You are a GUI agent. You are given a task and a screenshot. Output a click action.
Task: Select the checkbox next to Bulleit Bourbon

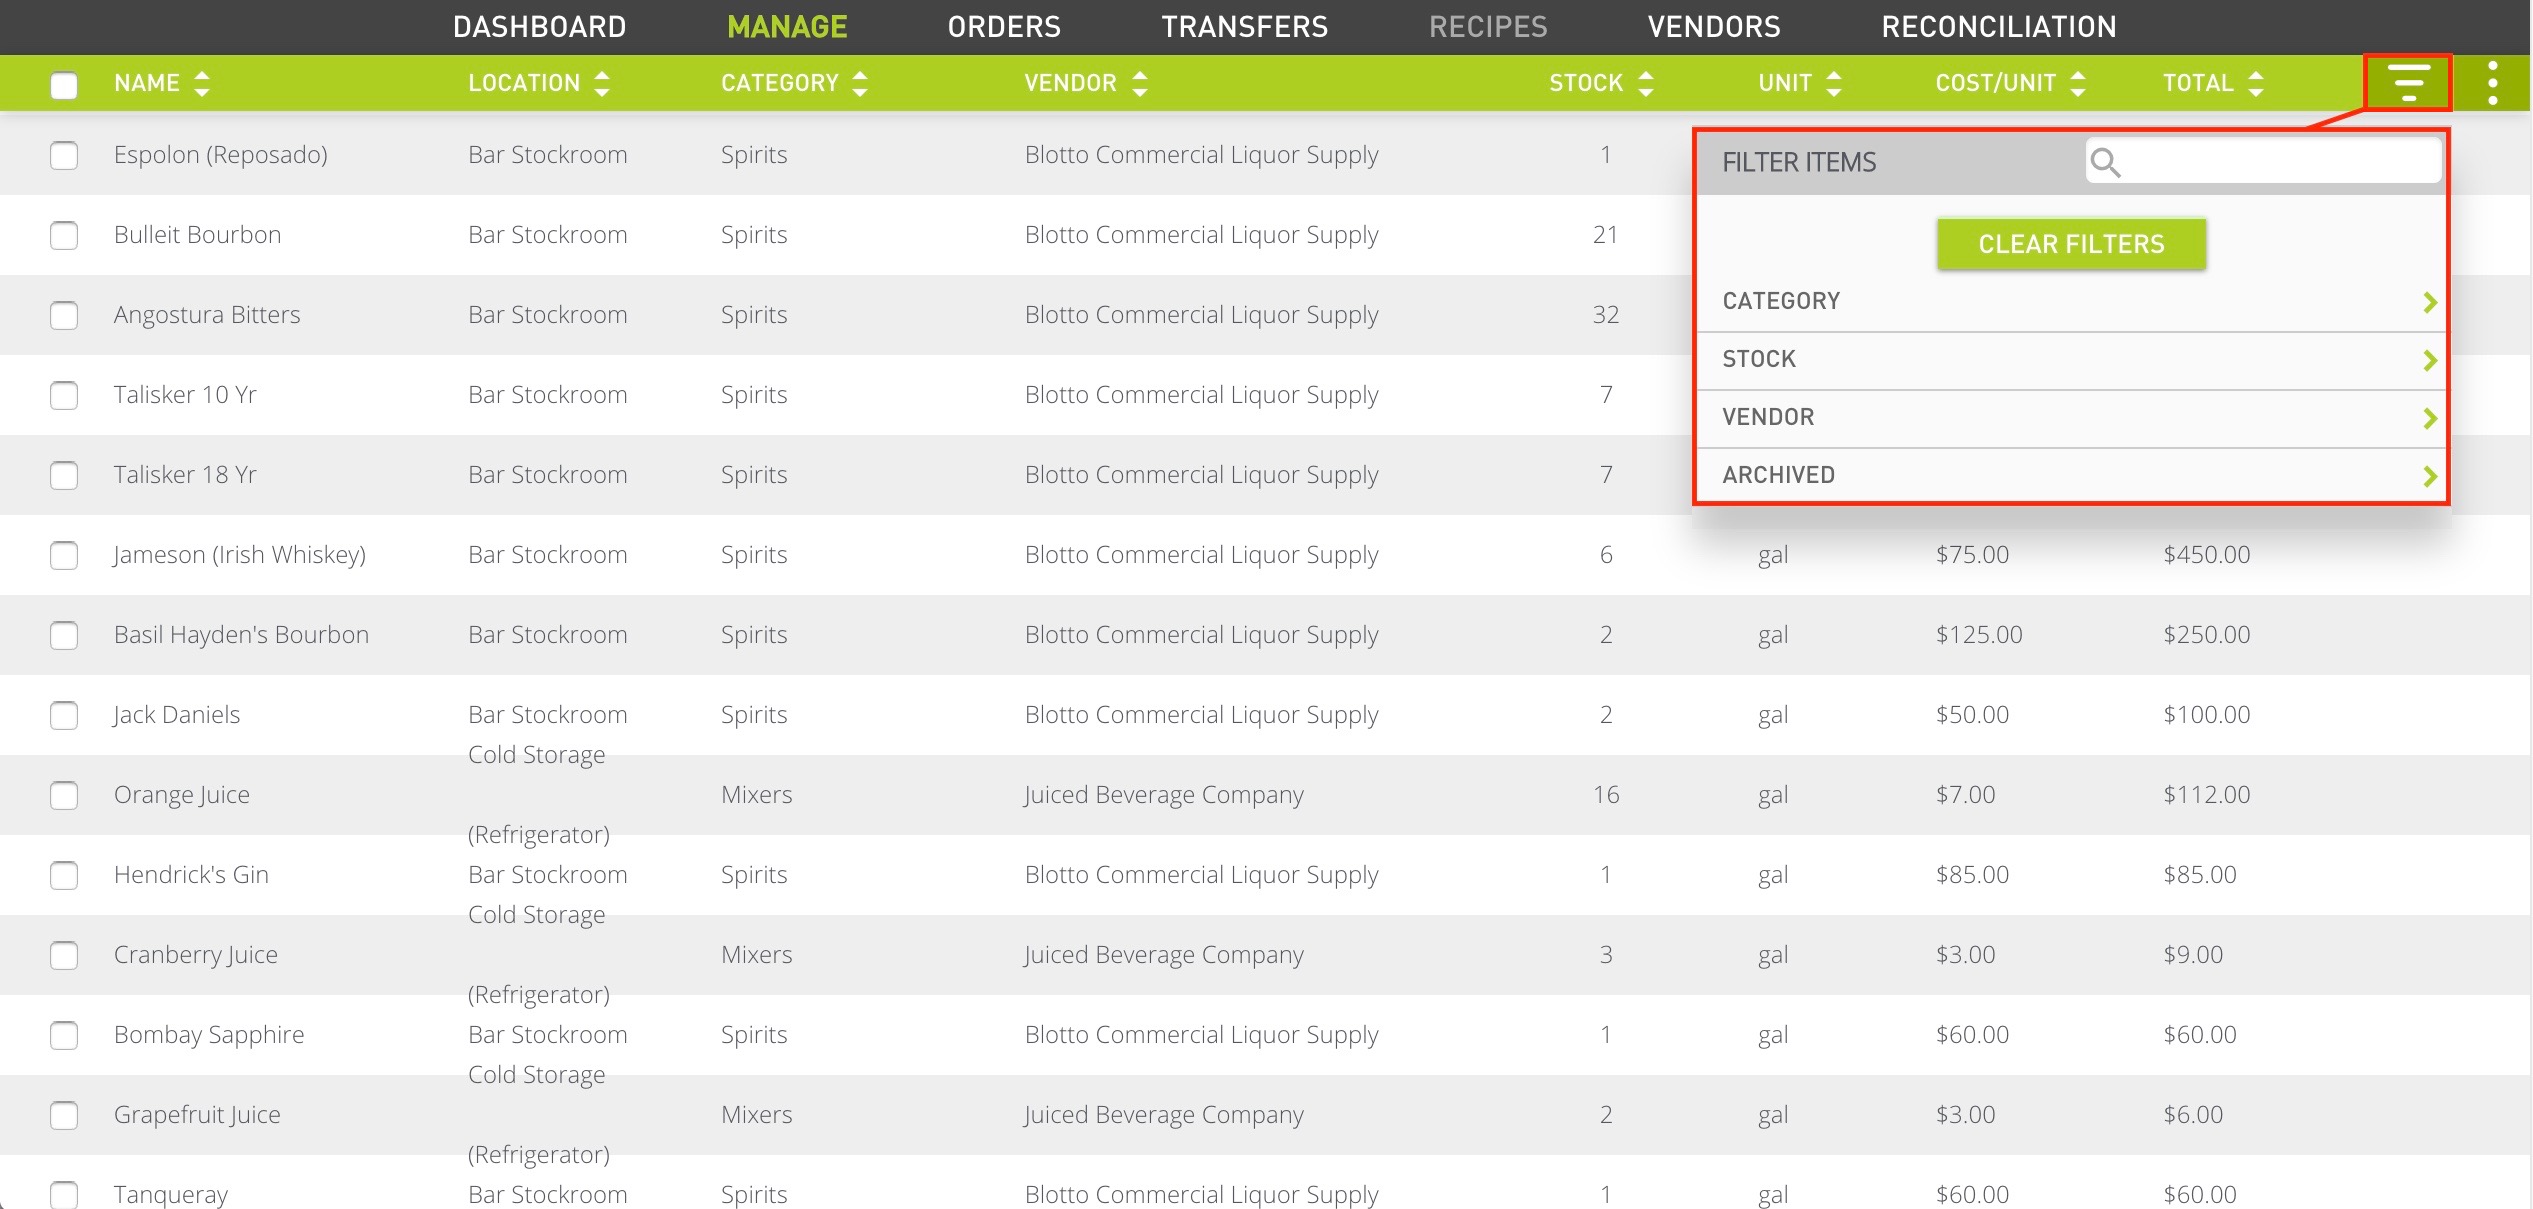coord(64,236)
